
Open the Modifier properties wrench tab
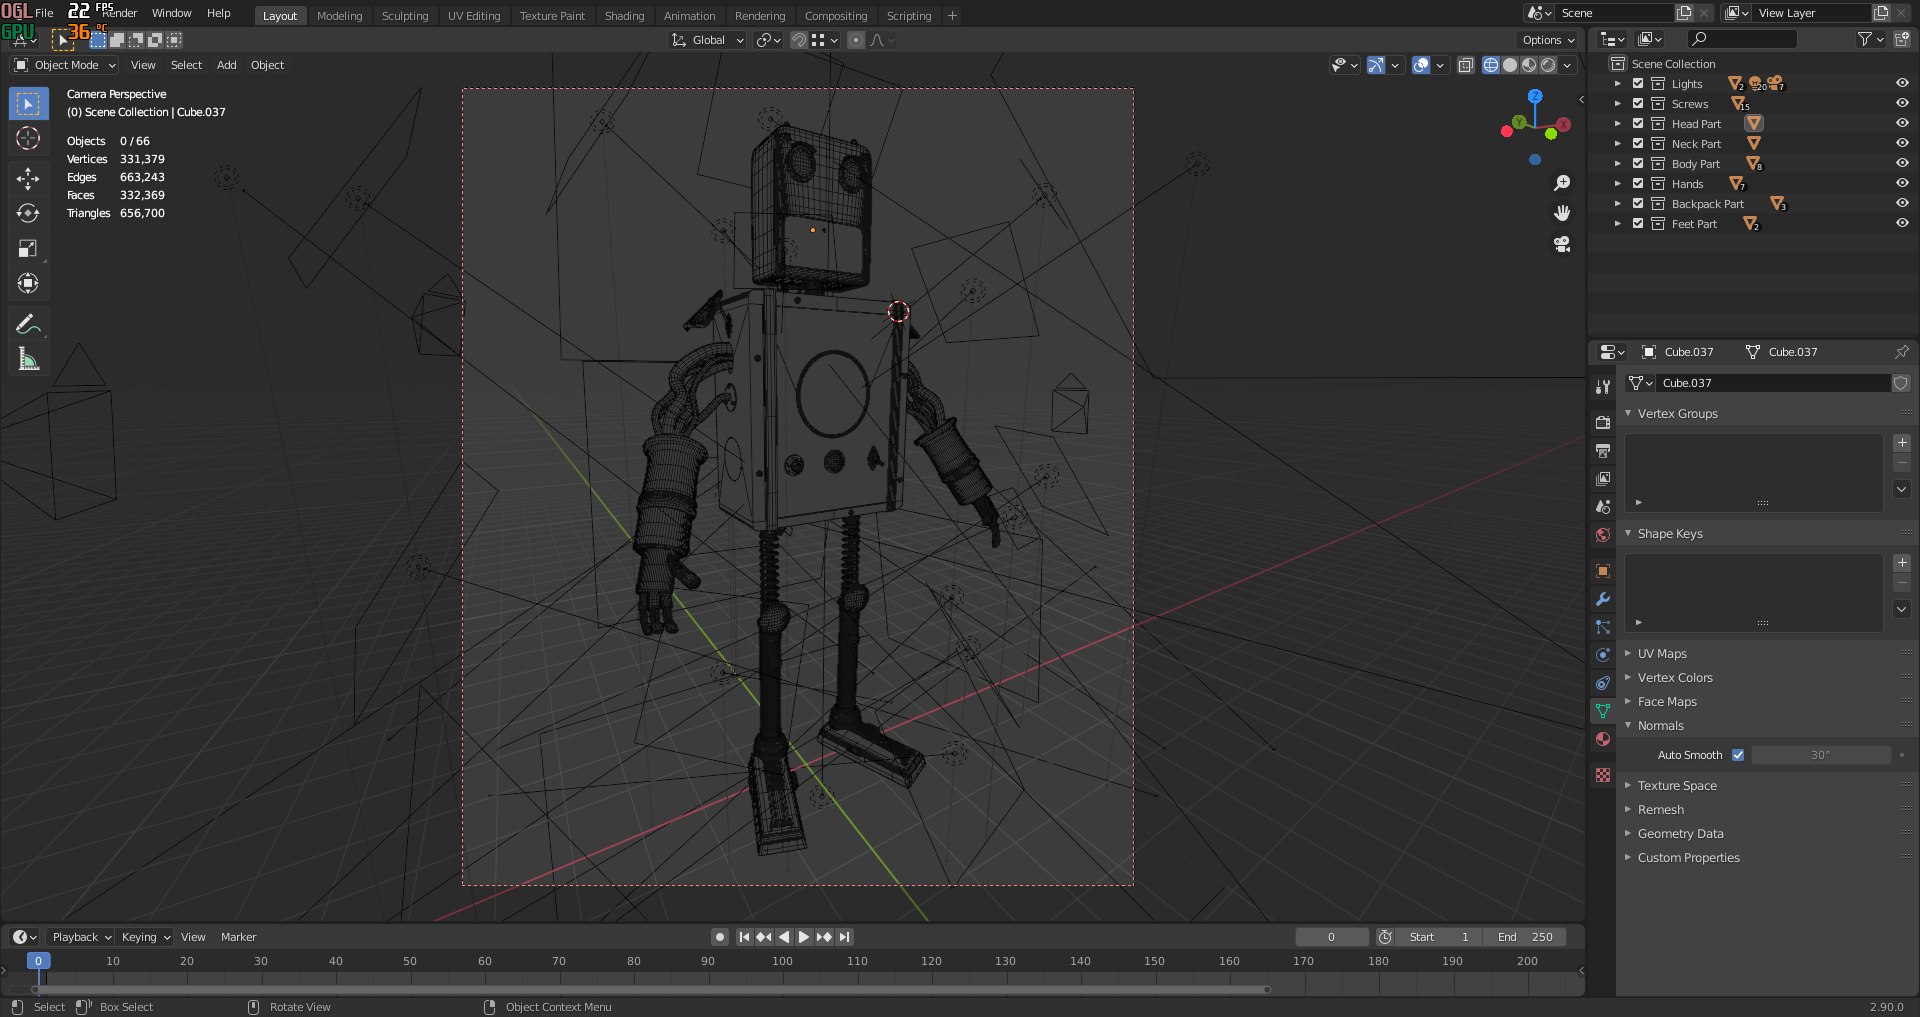tap(1603, 599)
